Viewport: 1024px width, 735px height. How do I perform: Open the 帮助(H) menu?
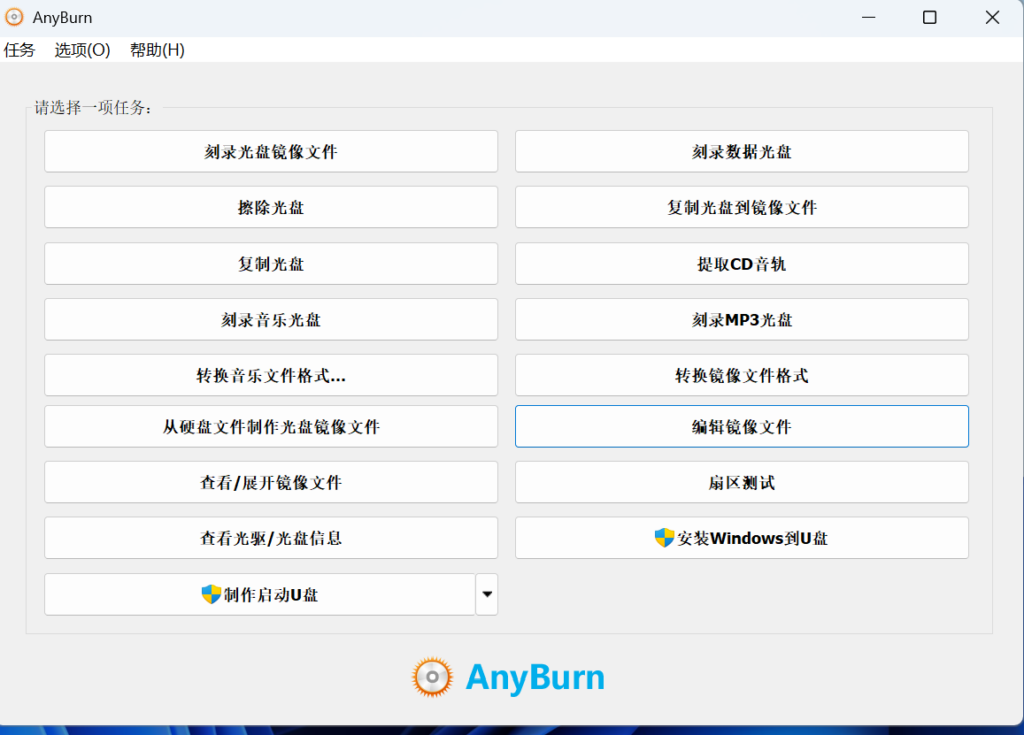[157, 50]
